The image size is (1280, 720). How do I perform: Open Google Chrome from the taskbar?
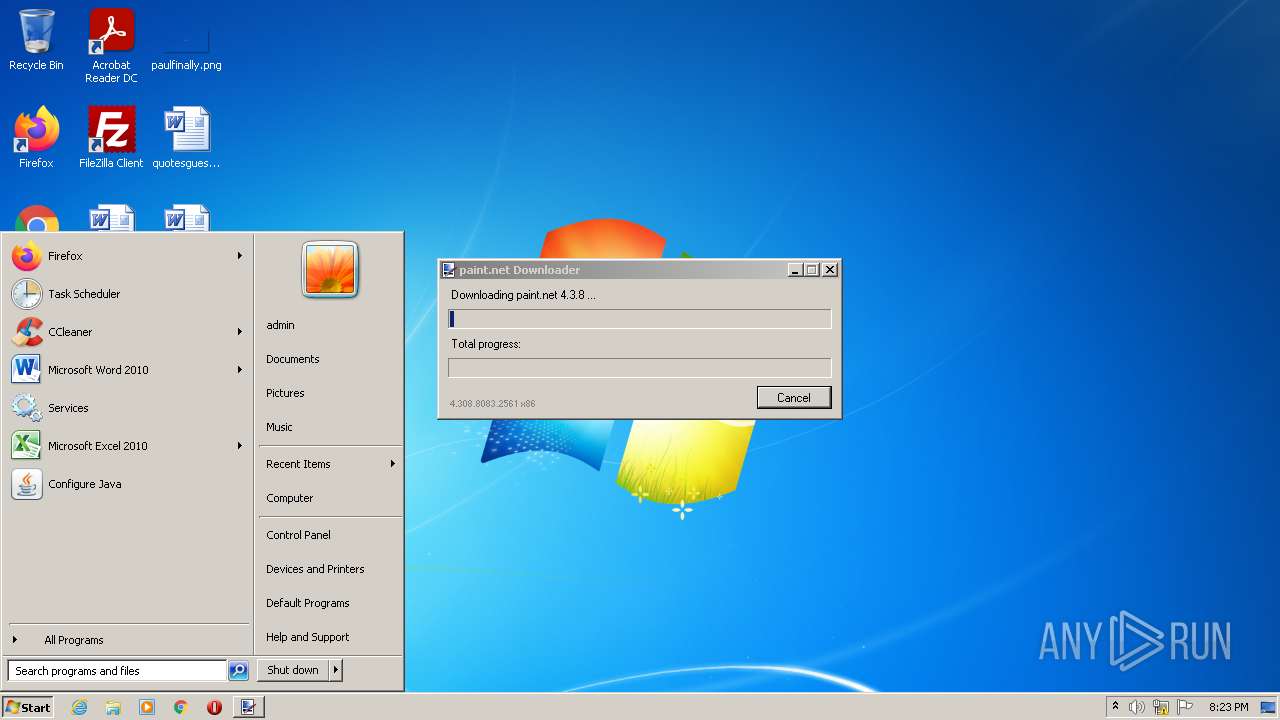181,707
